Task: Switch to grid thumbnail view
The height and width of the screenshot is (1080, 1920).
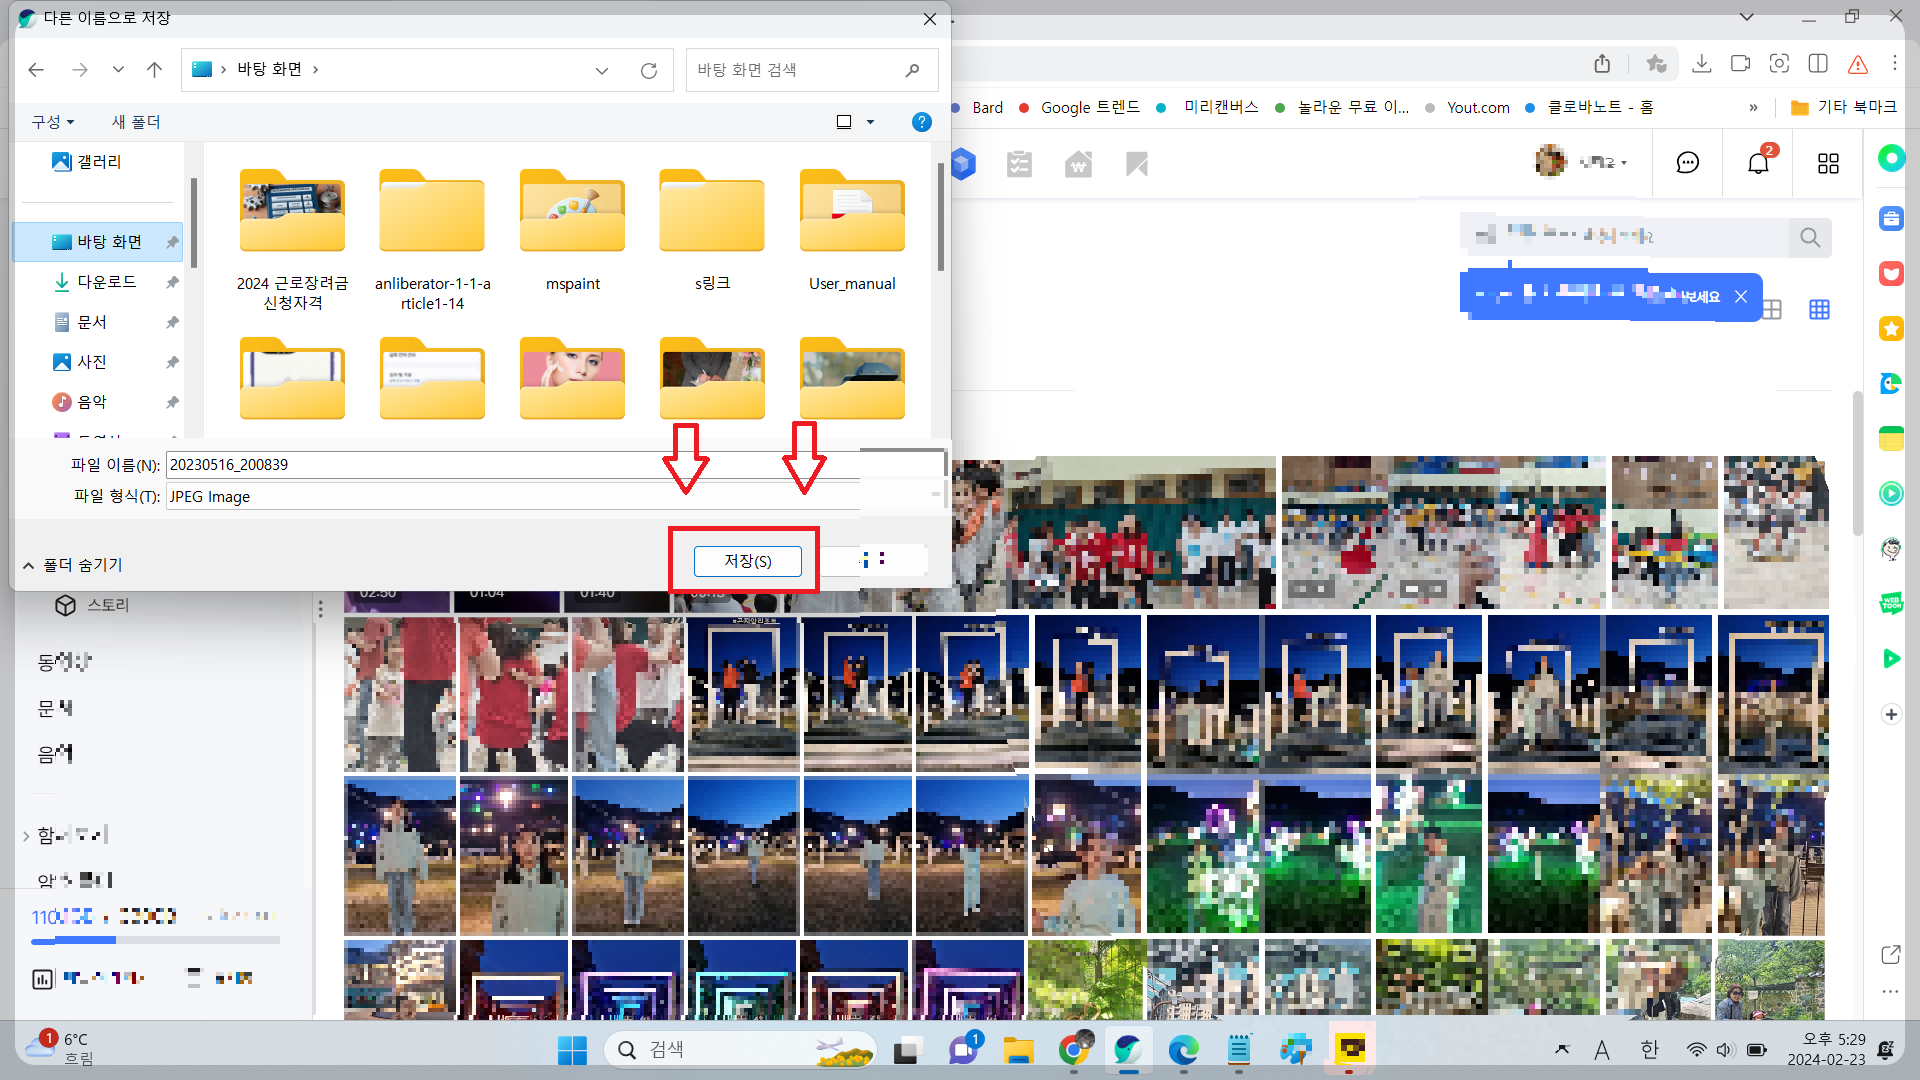Action: [x=1819, y=310]
